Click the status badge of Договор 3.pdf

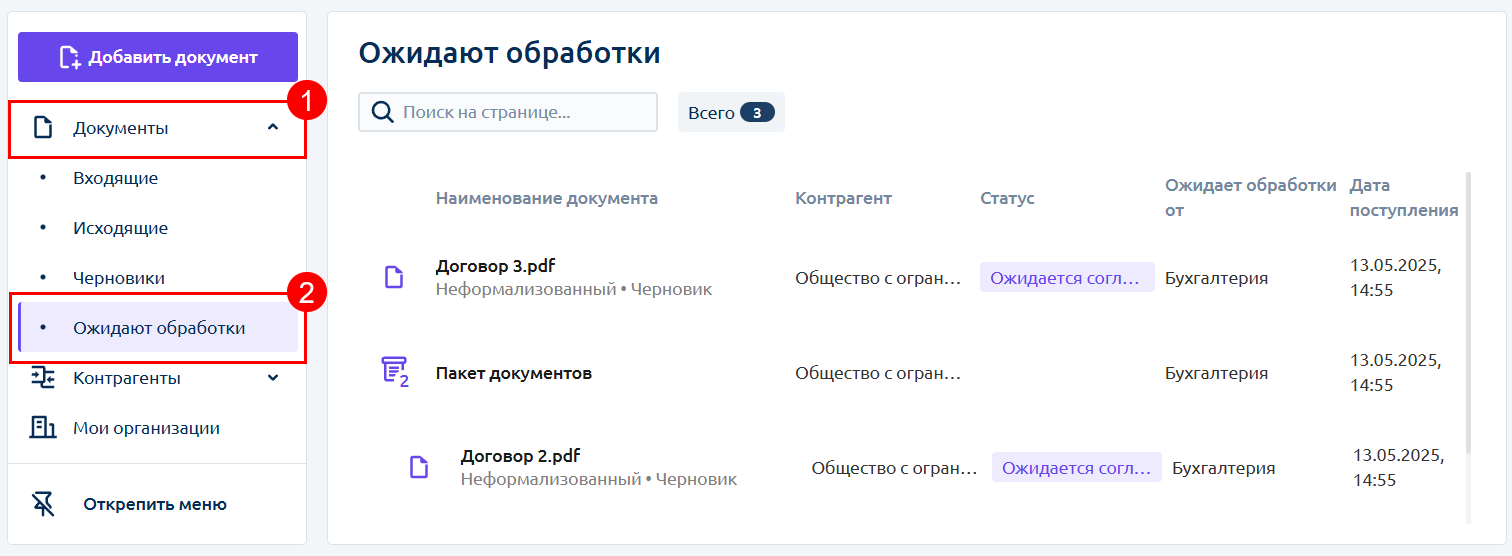[1067, 277]
